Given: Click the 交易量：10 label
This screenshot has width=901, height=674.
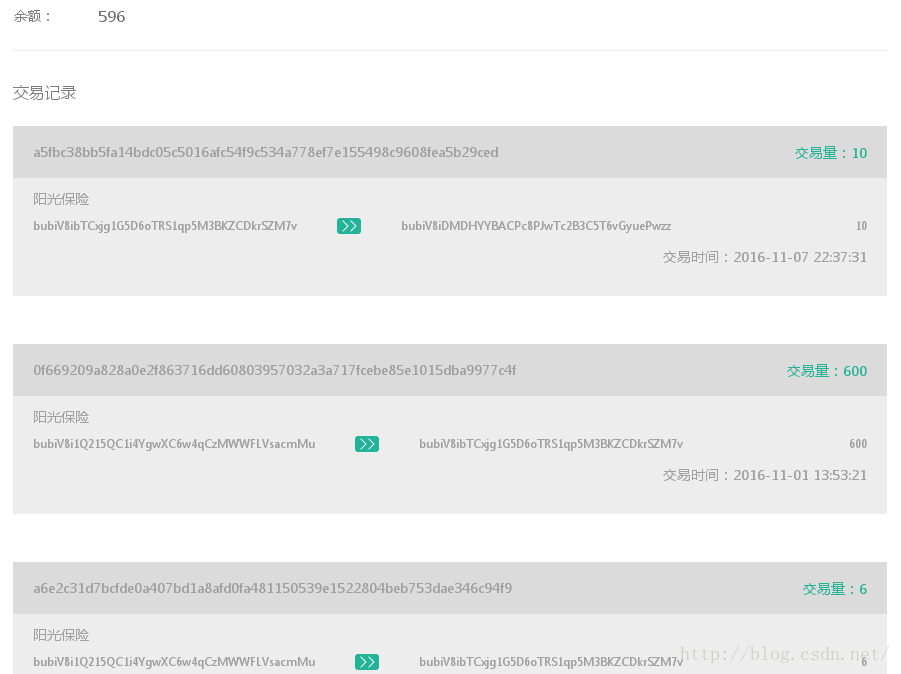Looking at the screenshot, I should (831, 153).
